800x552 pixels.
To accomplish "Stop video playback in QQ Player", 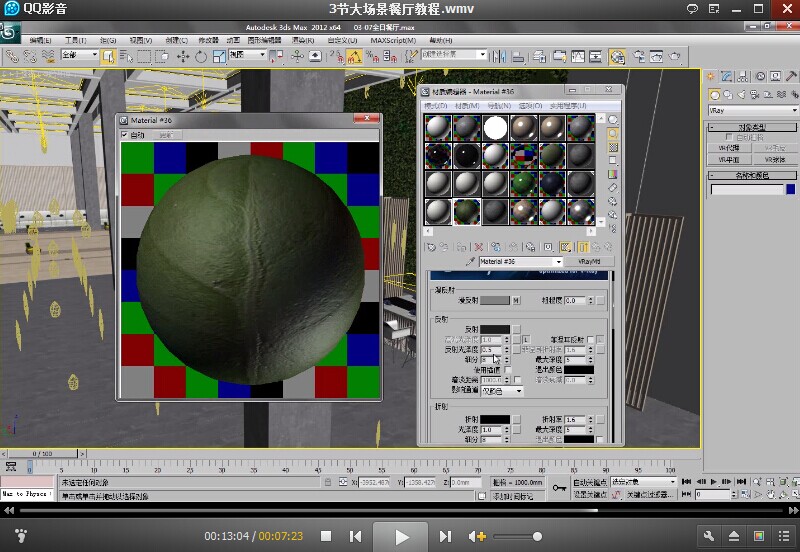I will pos(326,536).
